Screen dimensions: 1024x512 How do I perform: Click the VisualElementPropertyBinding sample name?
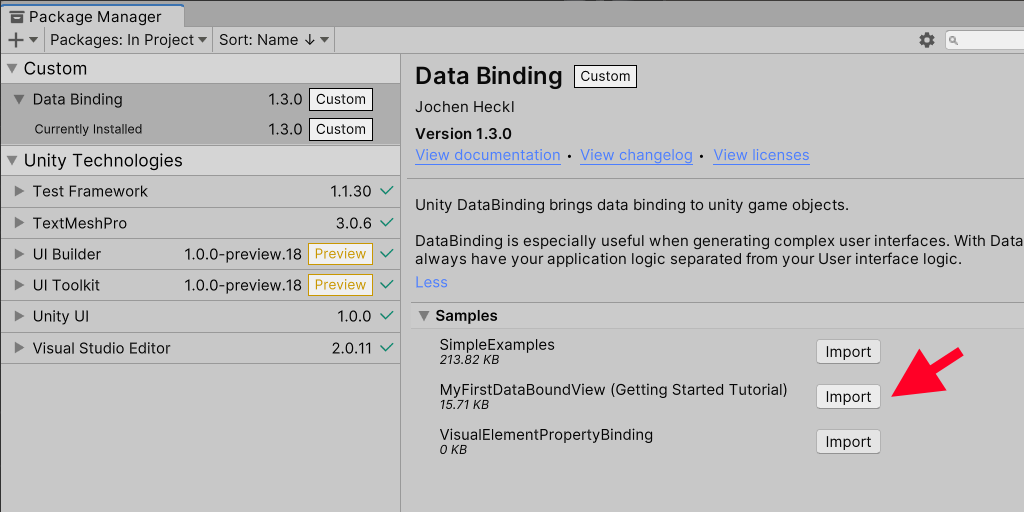(546, 435)
